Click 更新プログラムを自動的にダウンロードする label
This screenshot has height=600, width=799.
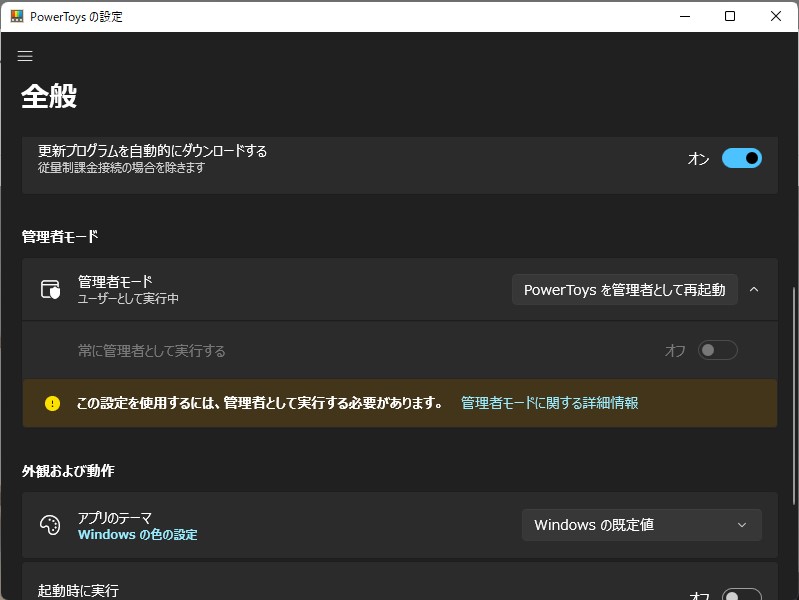152,151
